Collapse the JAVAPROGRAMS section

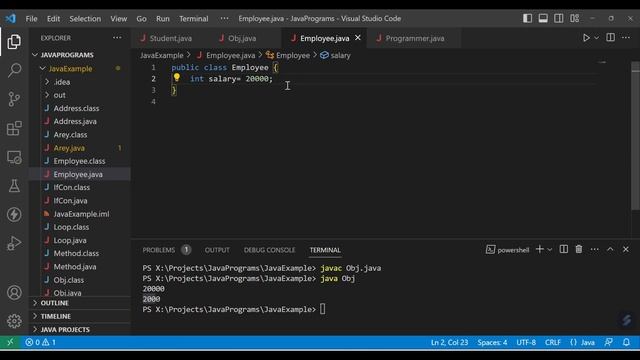click(x=66, y=55)
